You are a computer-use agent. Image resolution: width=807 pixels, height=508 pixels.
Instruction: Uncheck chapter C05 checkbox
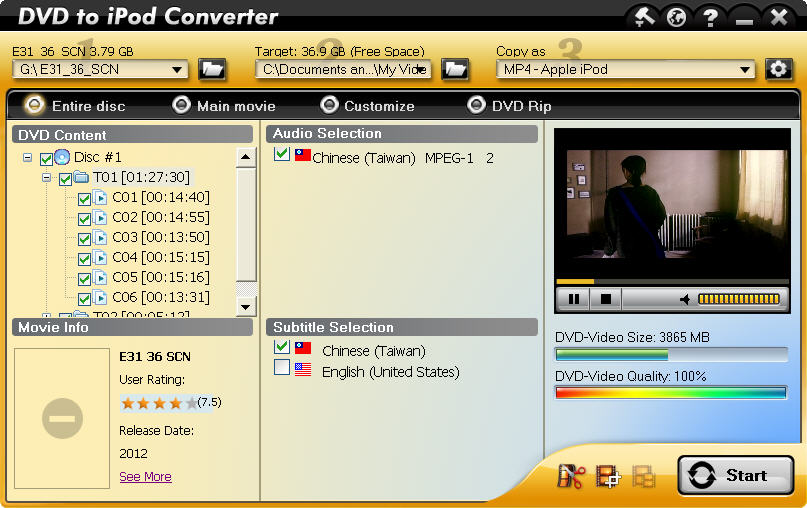pos(84,279)
